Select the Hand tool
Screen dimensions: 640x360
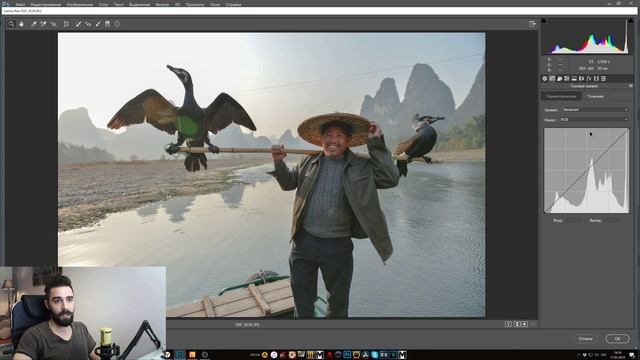(x=21, y=24)
